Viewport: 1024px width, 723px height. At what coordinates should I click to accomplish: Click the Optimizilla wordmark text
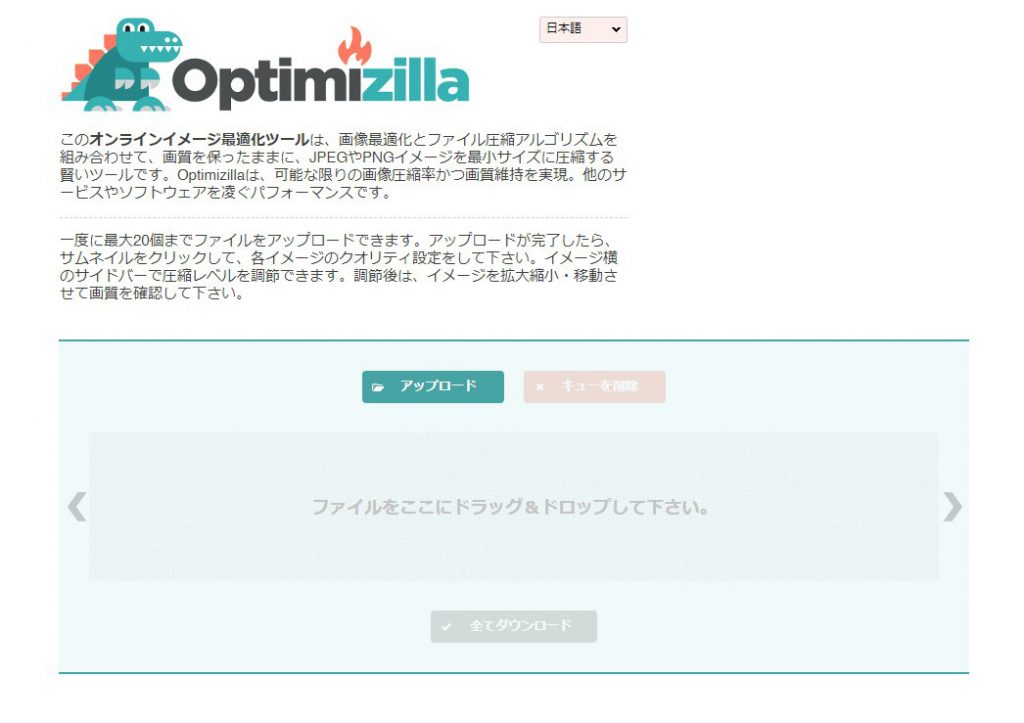click(x=321, y=83)
